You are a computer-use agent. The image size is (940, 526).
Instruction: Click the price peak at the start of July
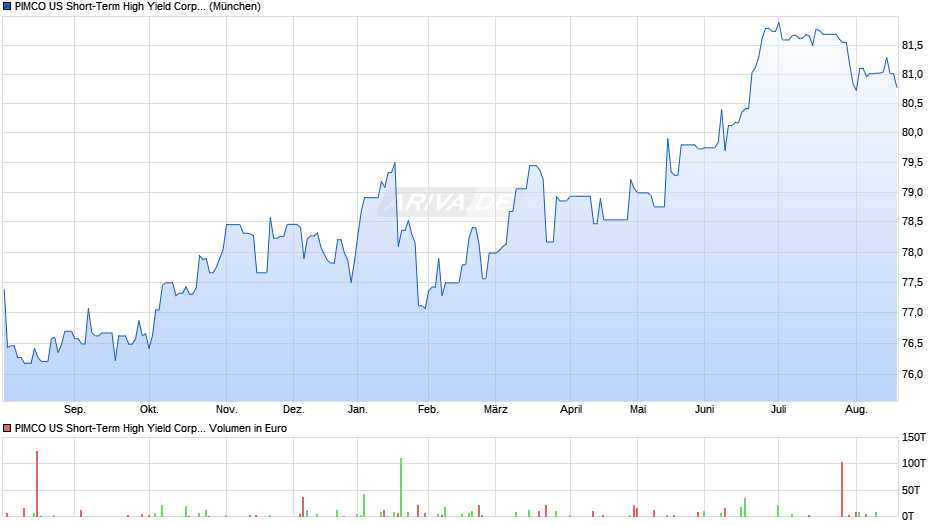click(779, 23)
